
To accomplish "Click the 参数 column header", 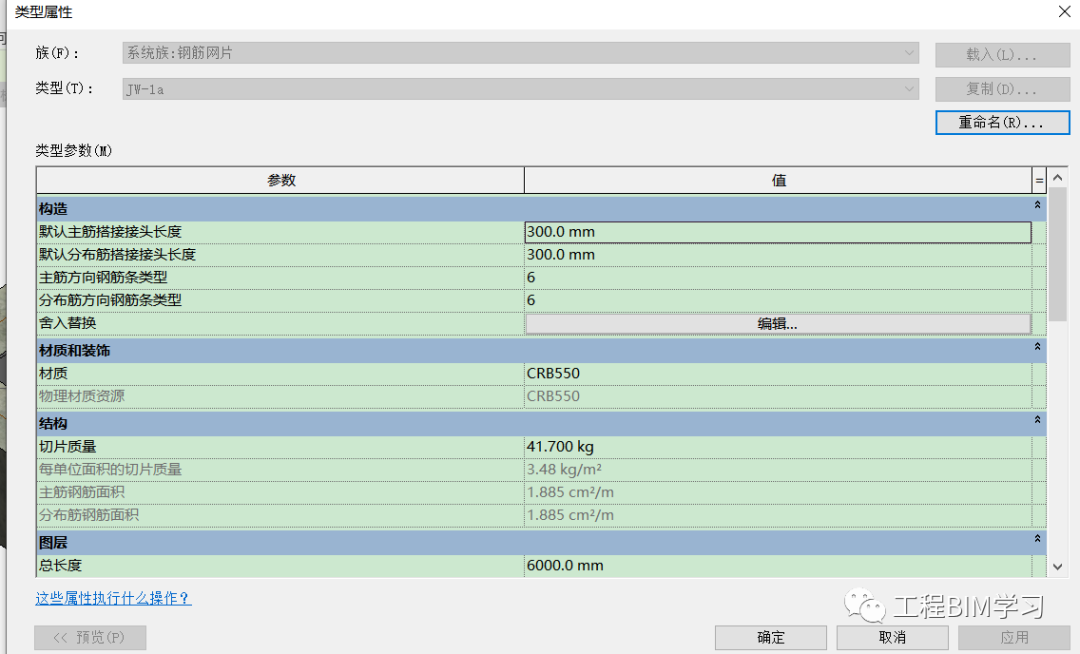I will (x=280, y=180).
